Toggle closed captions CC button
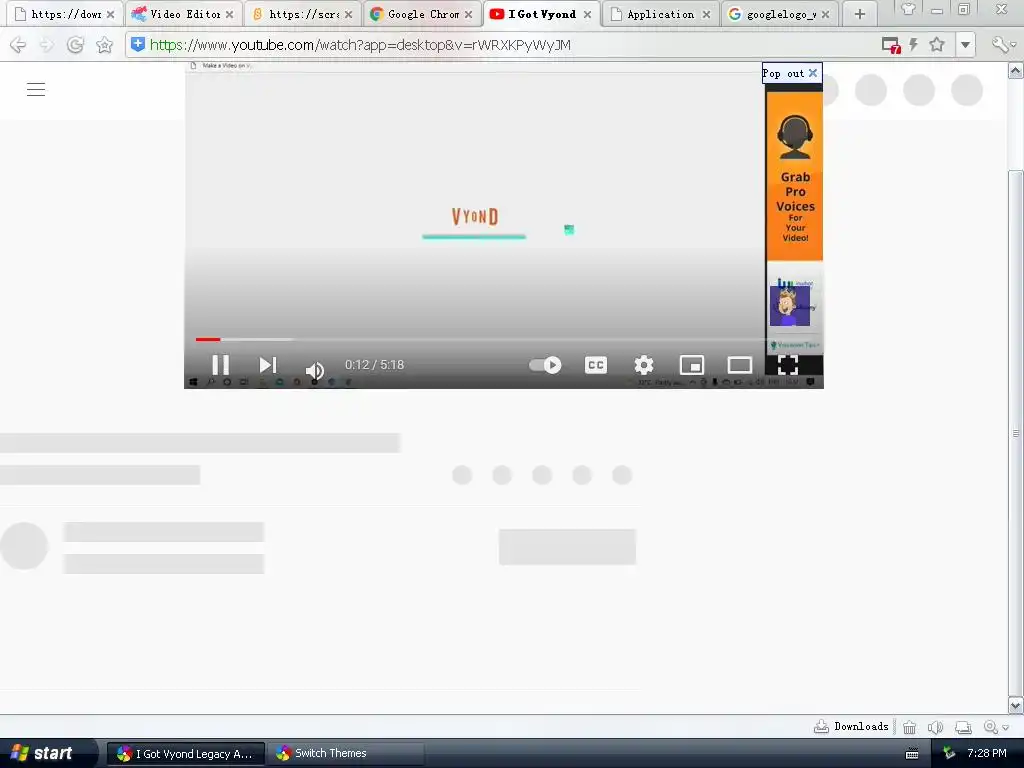This screenshot has width=1024, height=768. pos(596,364)
